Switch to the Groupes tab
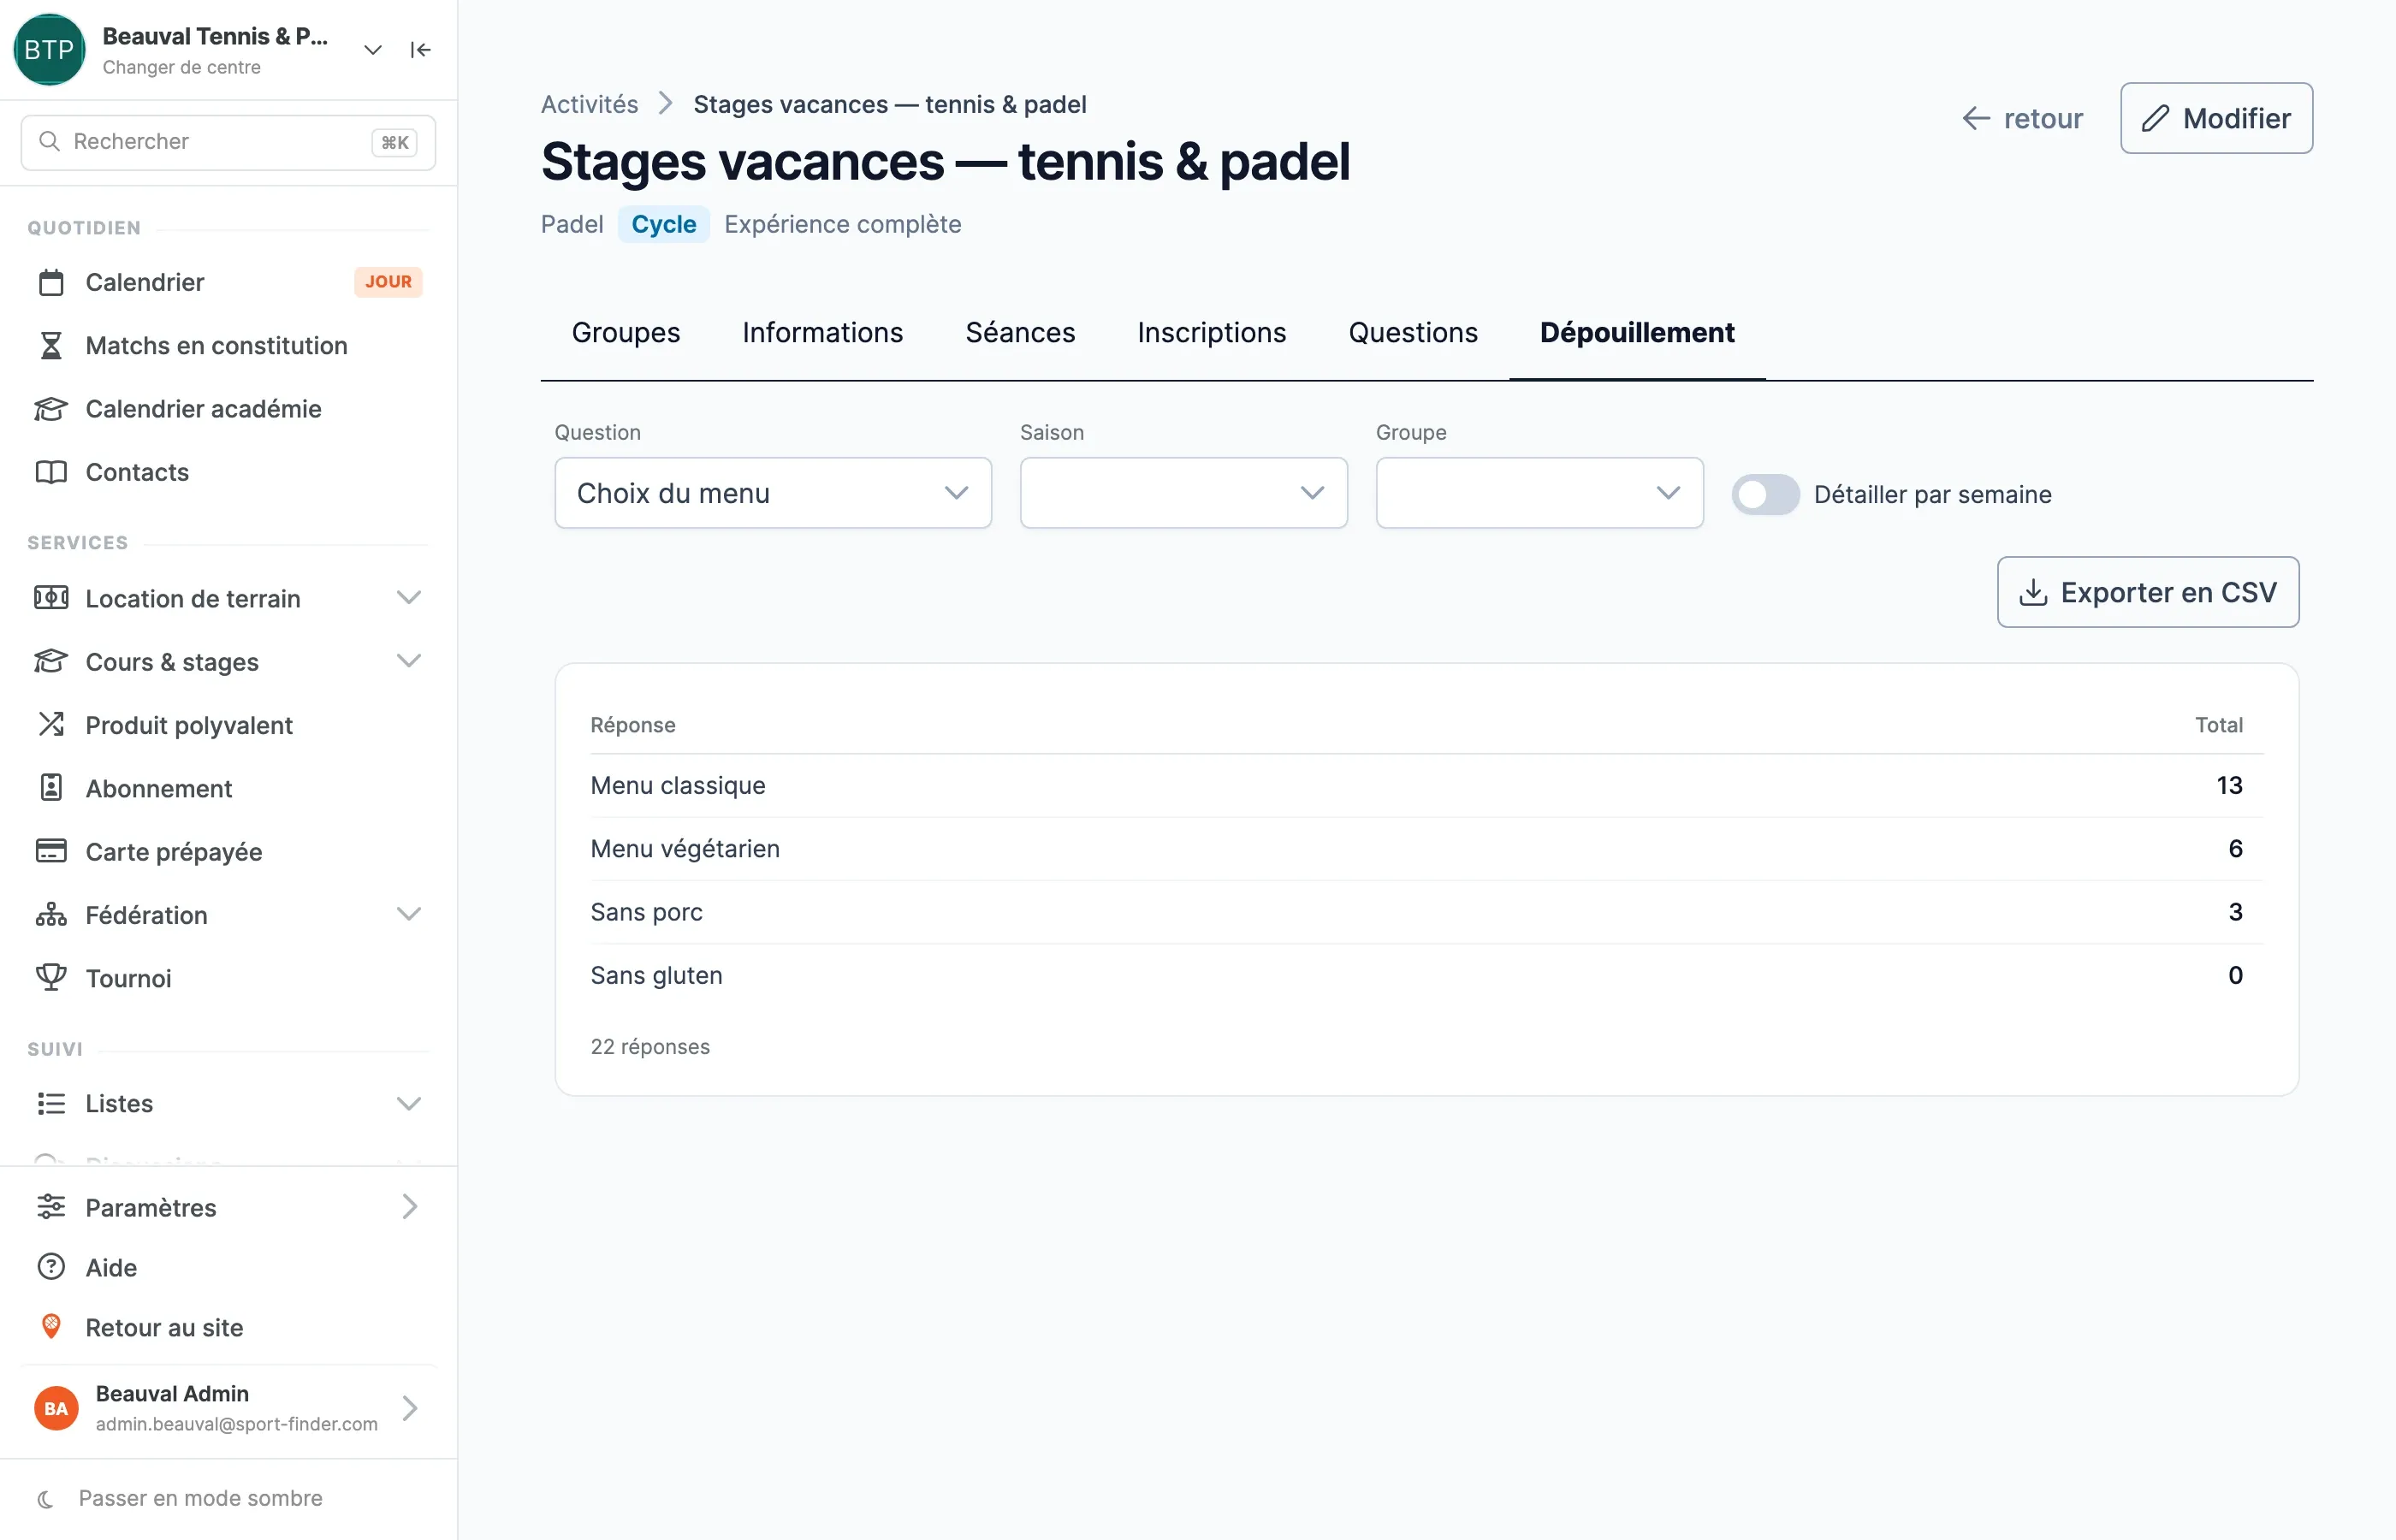The height and width of the screenshot is (1540, 2396). (626, 332)
